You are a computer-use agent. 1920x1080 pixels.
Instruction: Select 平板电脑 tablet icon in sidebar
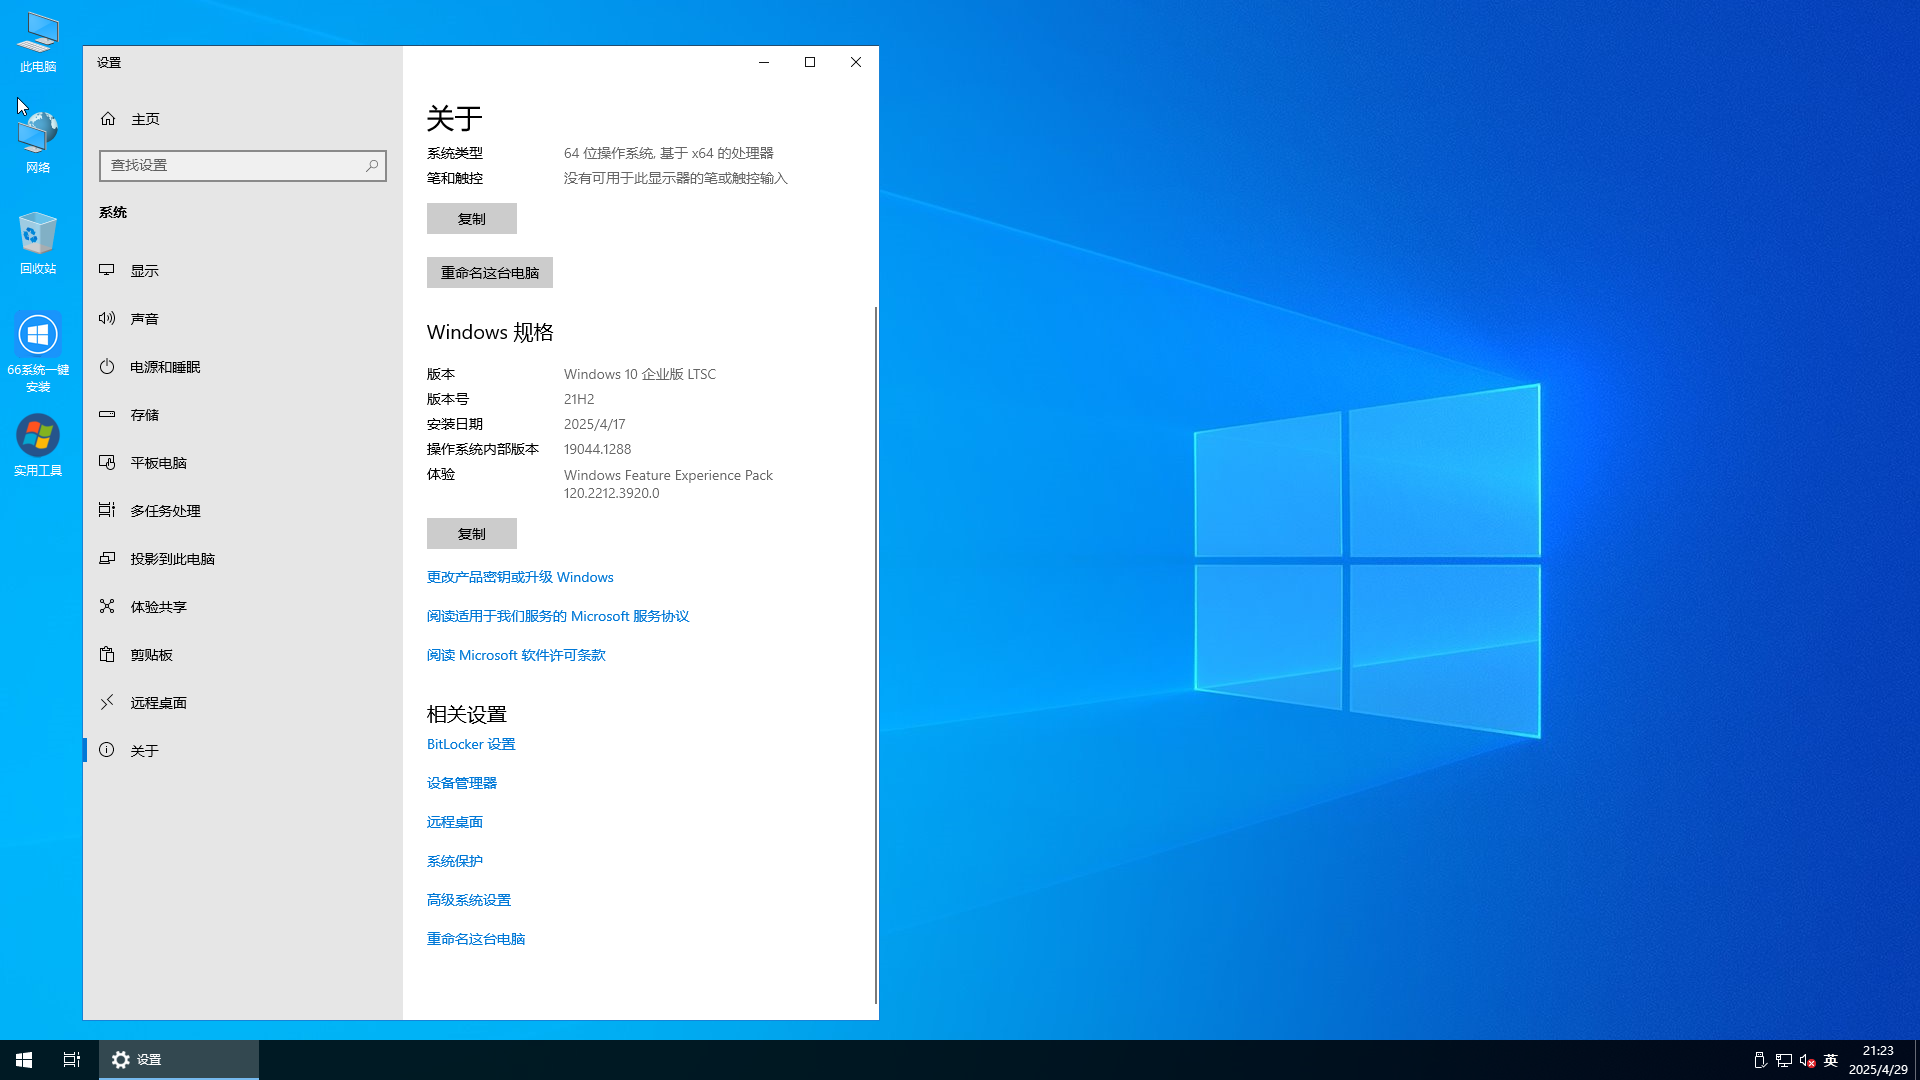click(107, 462)
